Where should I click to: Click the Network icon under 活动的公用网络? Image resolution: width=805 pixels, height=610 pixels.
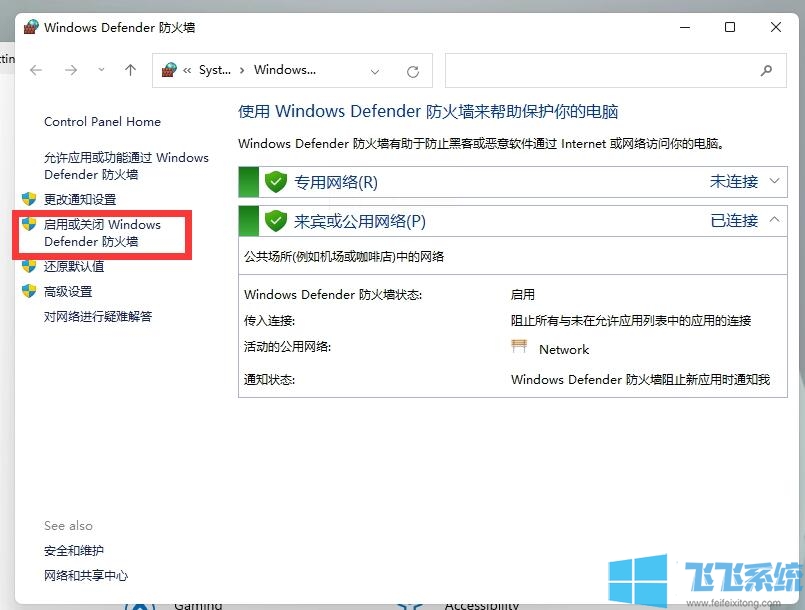(519, 348)
